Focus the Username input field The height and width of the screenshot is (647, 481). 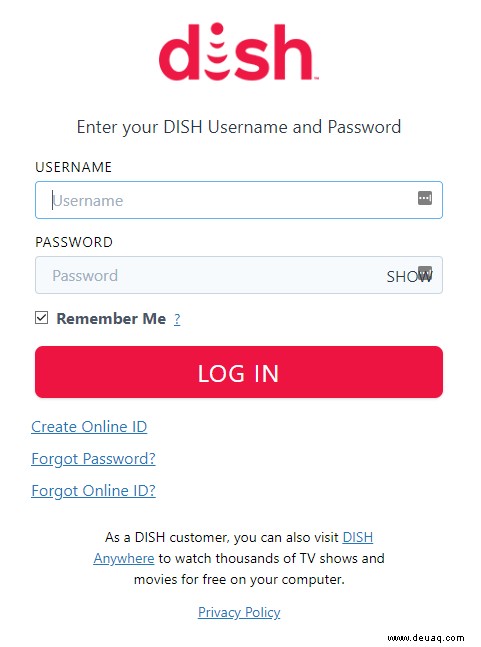[239, 200]
